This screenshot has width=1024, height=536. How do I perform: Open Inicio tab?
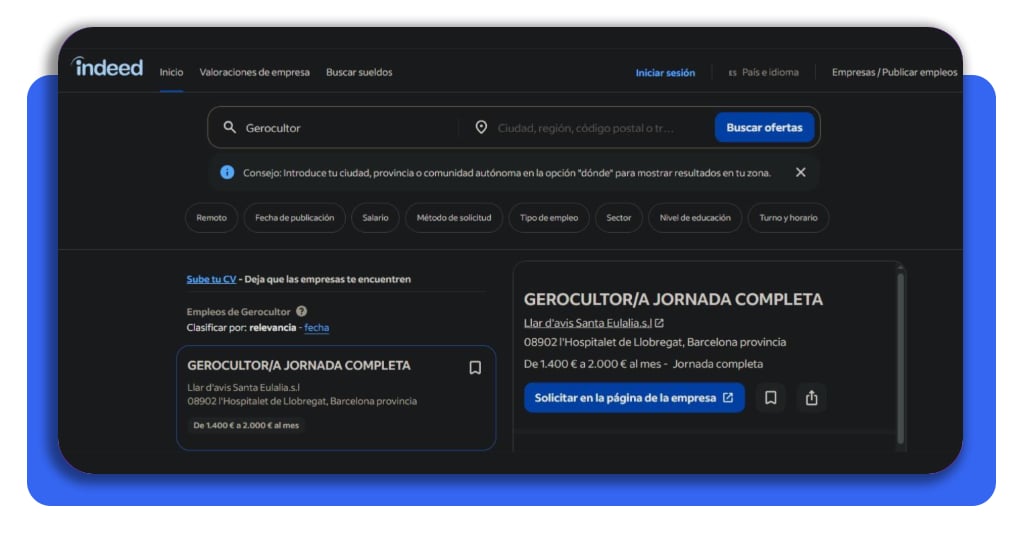171,72
